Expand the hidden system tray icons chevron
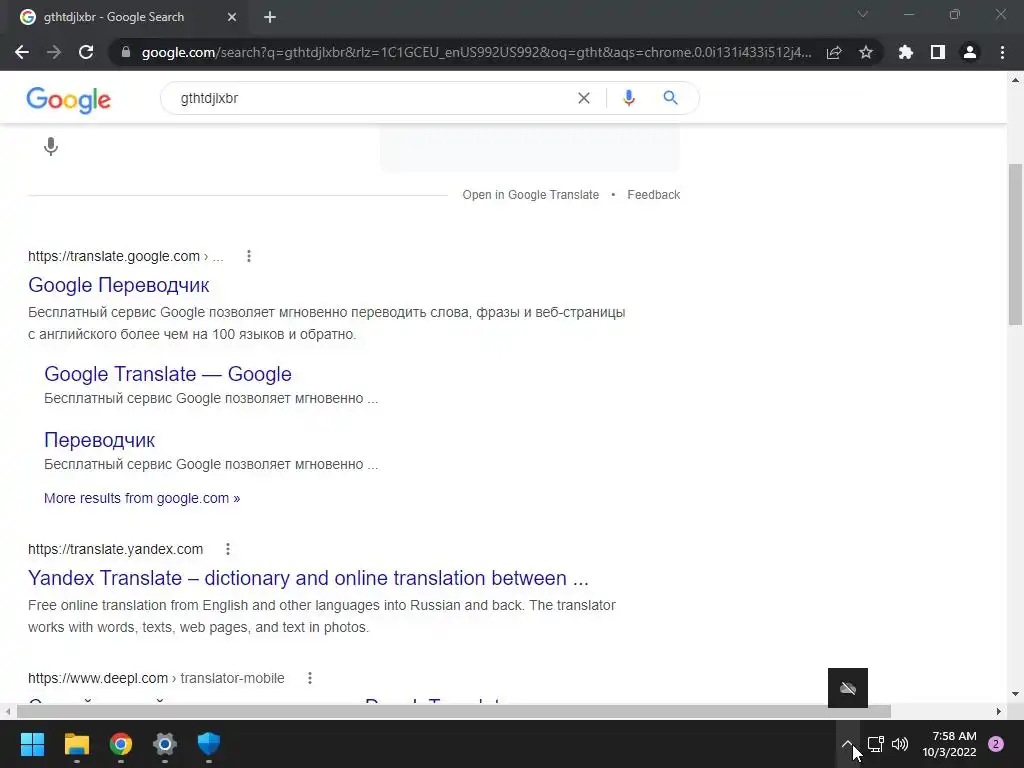Image resolution: width=1024 pixels, height=768 pixels. pyautogui.click(x=846, y=744)
